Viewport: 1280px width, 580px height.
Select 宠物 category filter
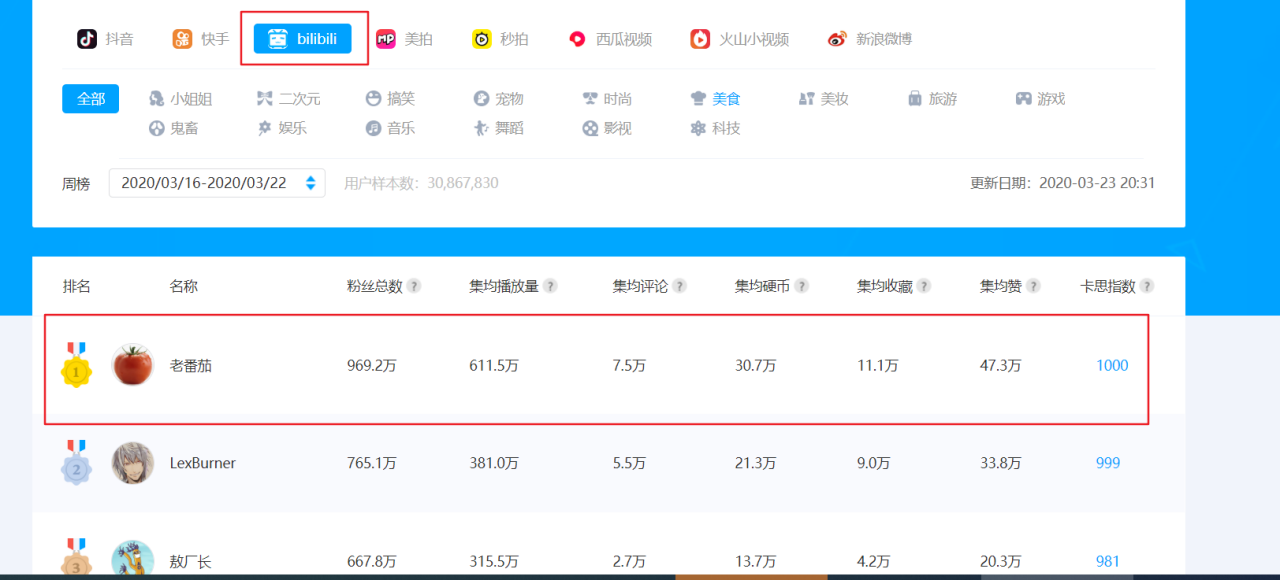point(499,99)
